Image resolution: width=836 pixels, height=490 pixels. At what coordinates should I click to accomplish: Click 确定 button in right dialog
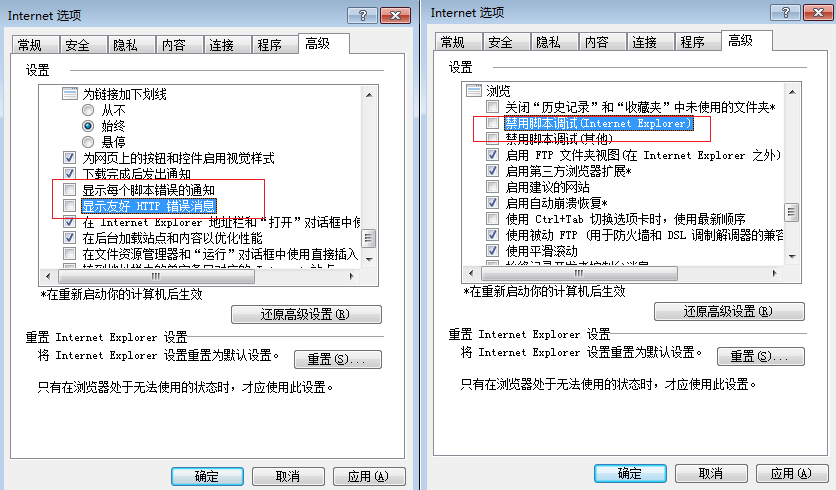point(630,473)
